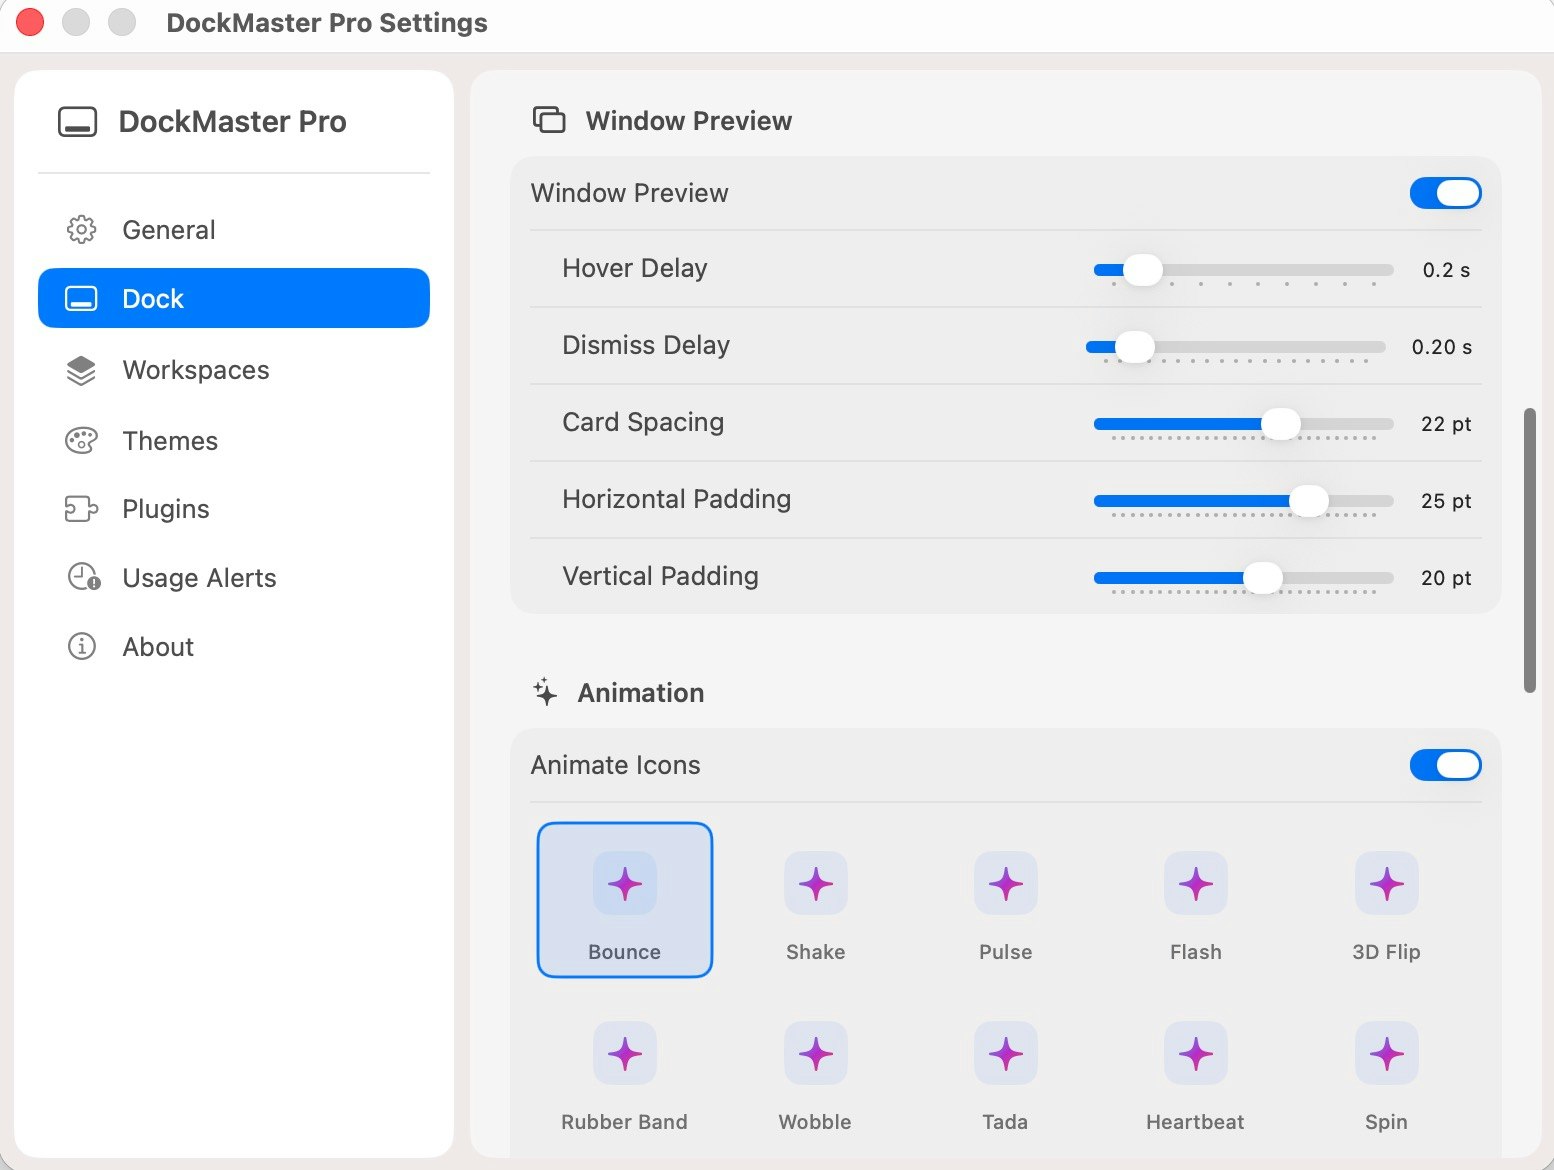Select the Bounce animation style
Viewport: 1554px width, 1170px height.
(624, 899)
